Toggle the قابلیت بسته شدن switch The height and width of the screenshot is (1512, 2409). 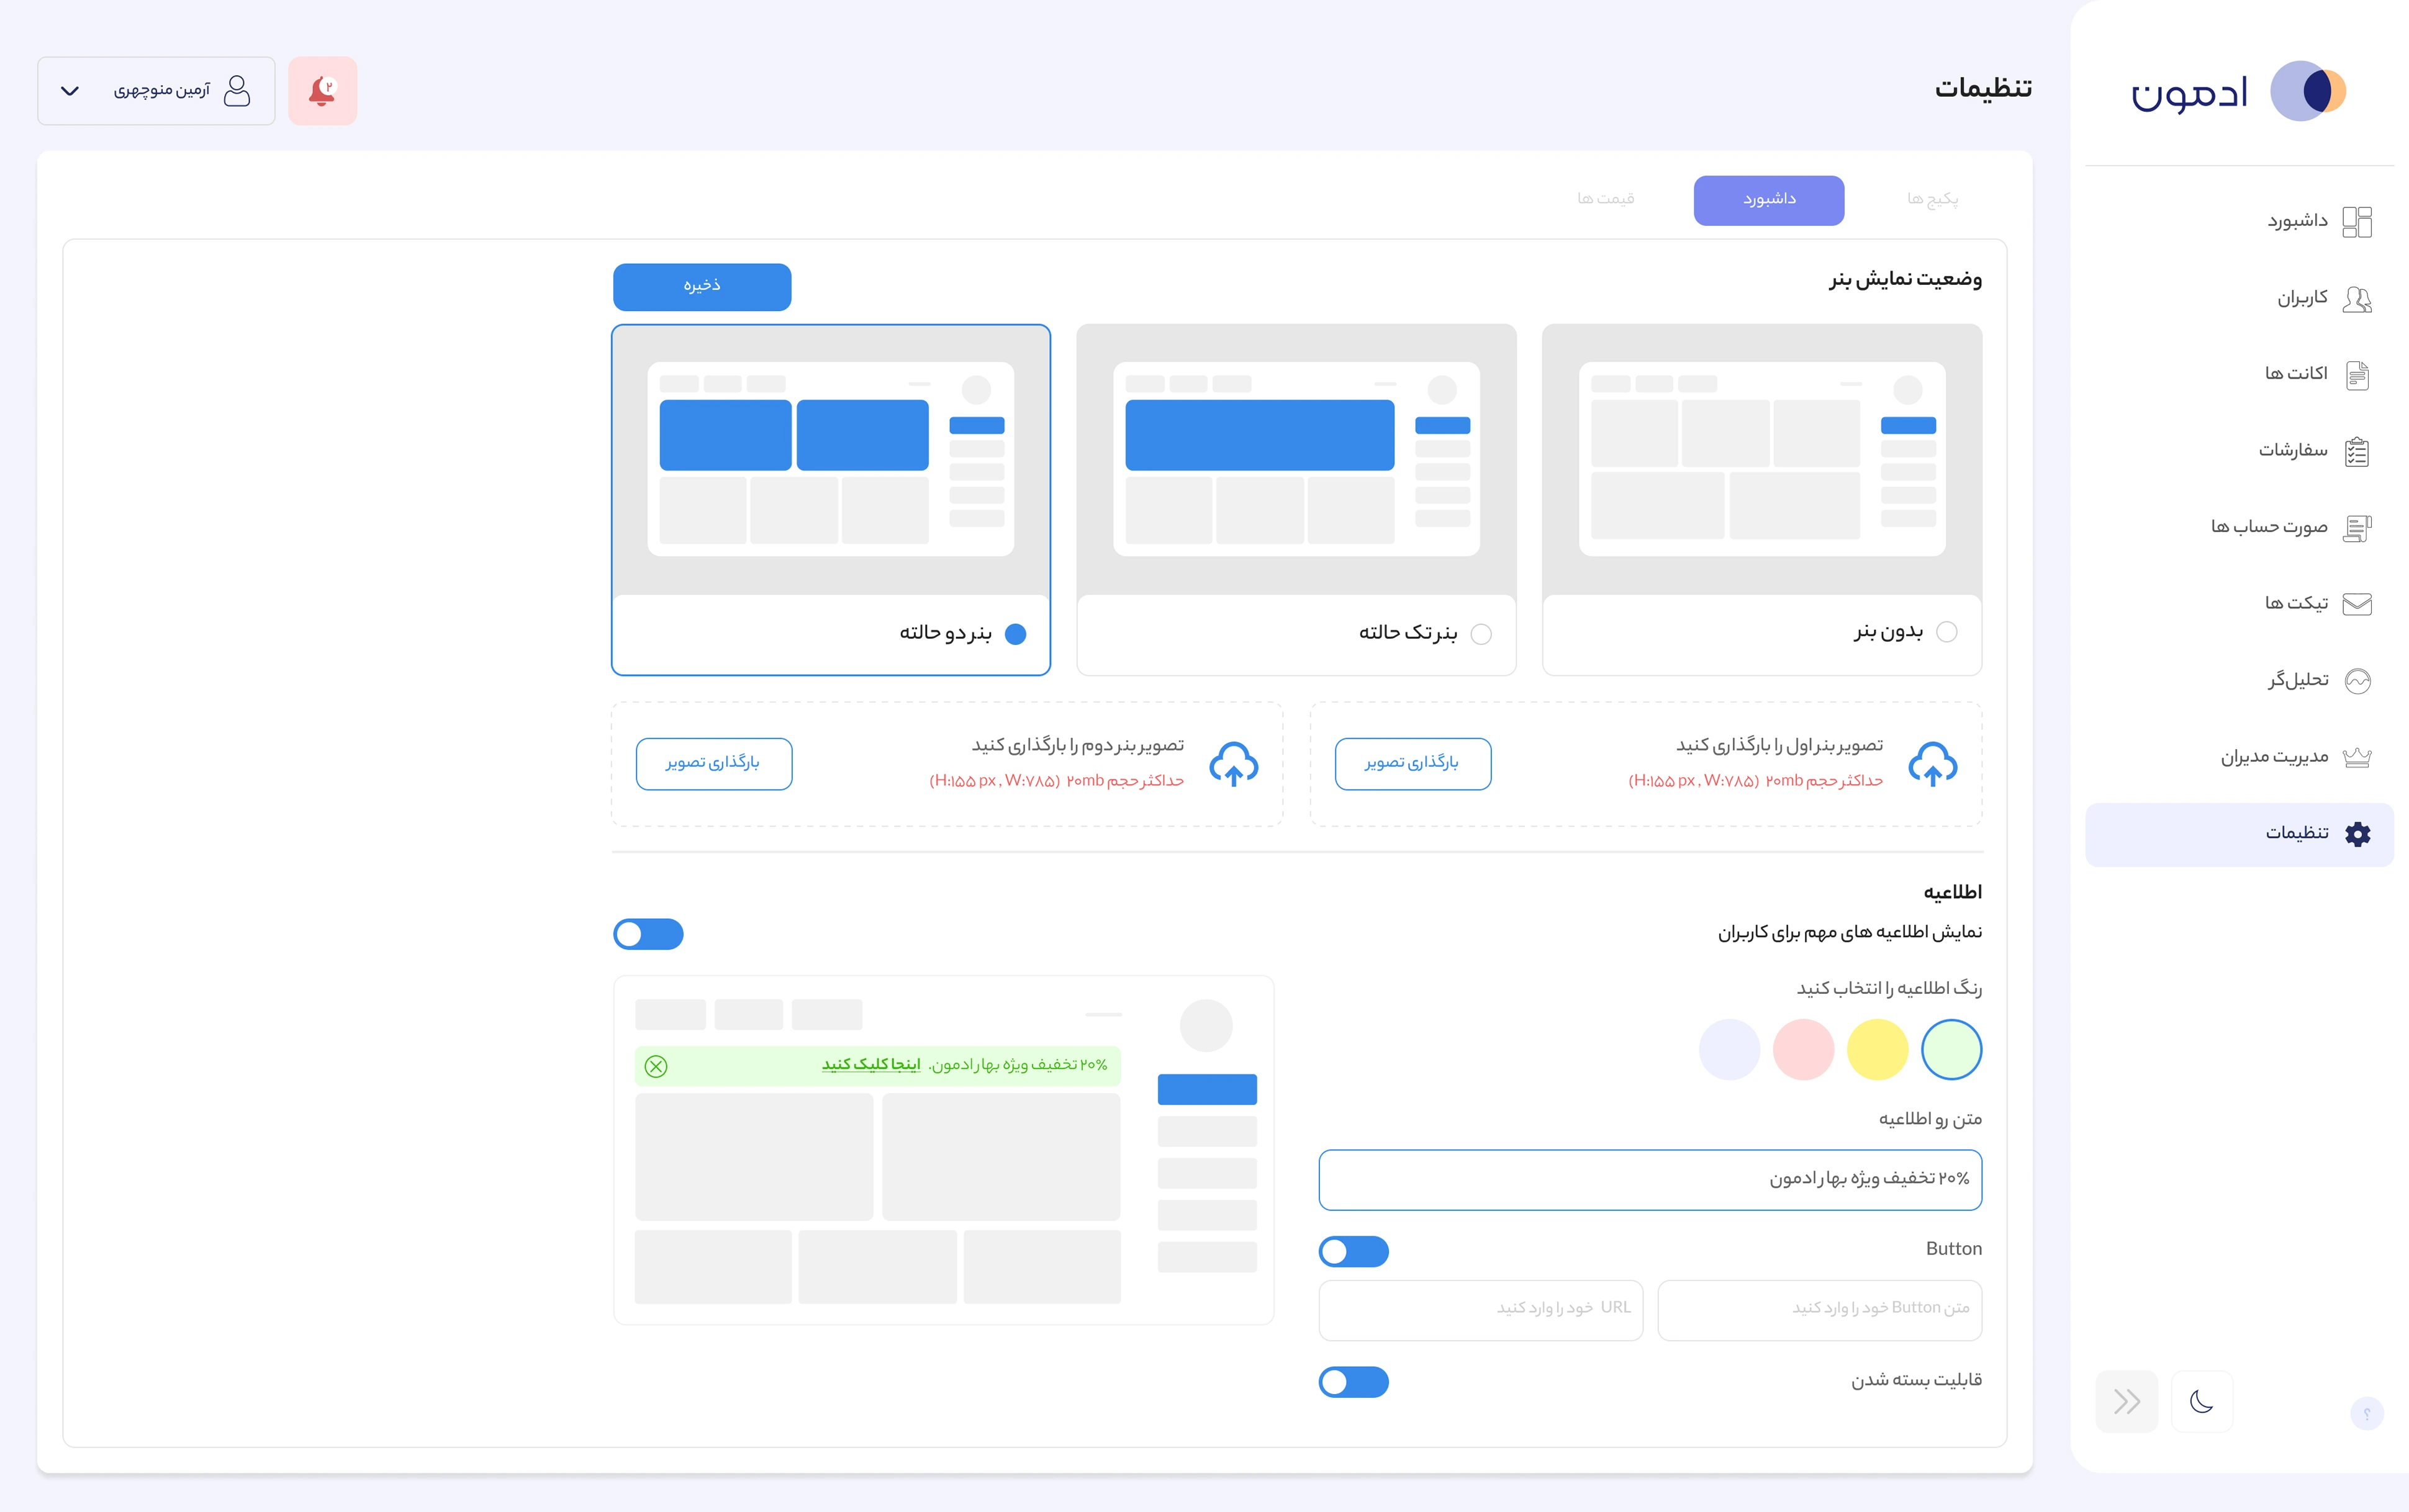1353,1382
